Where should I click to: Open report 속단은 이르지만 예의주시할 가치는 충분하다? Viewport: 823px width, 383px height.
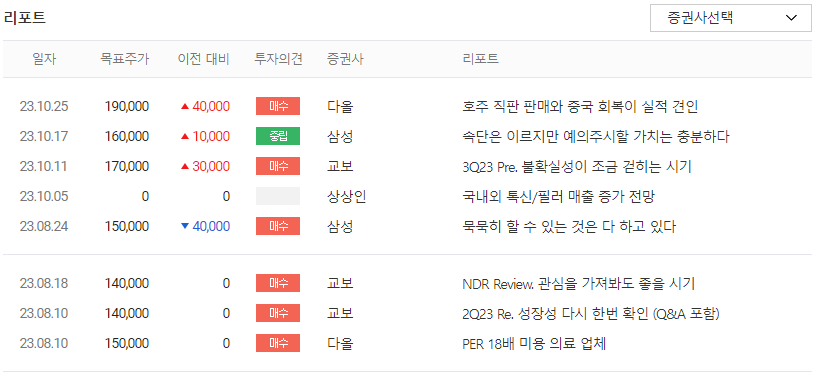(x=596, y=136)
